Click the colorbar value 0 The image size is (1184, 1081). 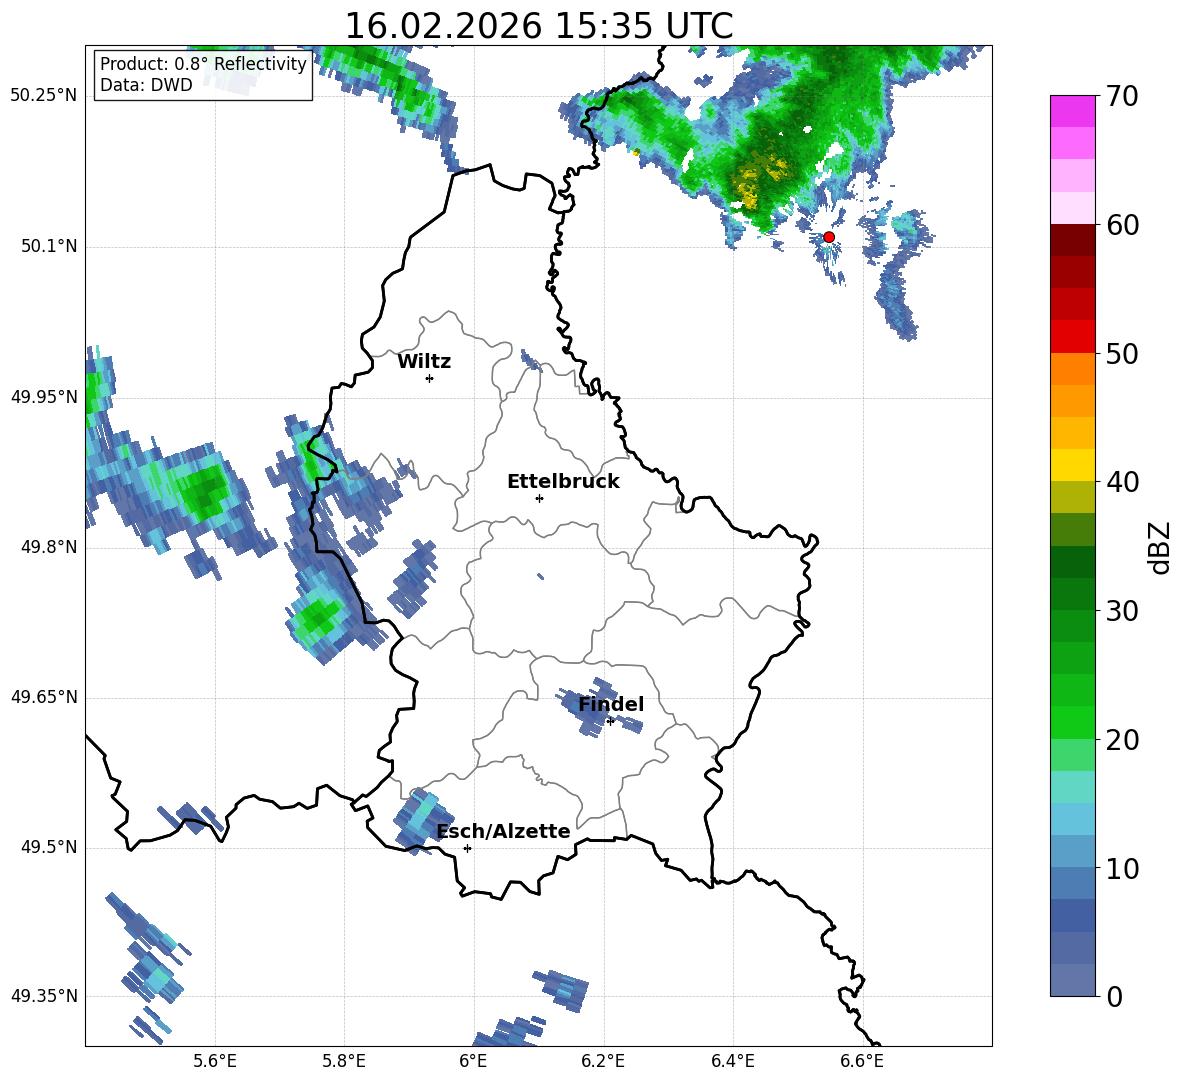1114,997
